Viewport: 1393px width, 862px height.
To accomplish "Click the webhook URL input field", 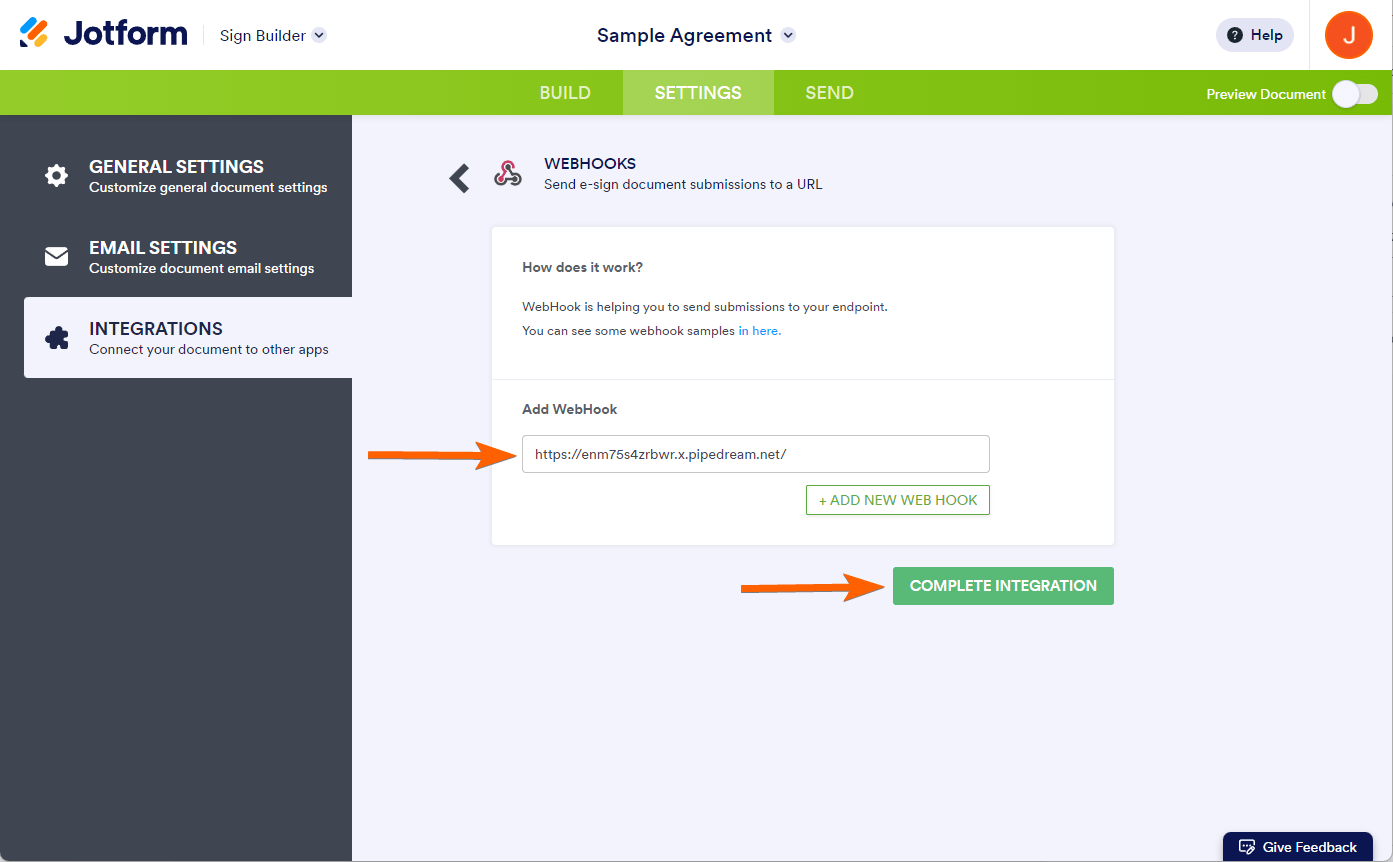I will [755, 454].
